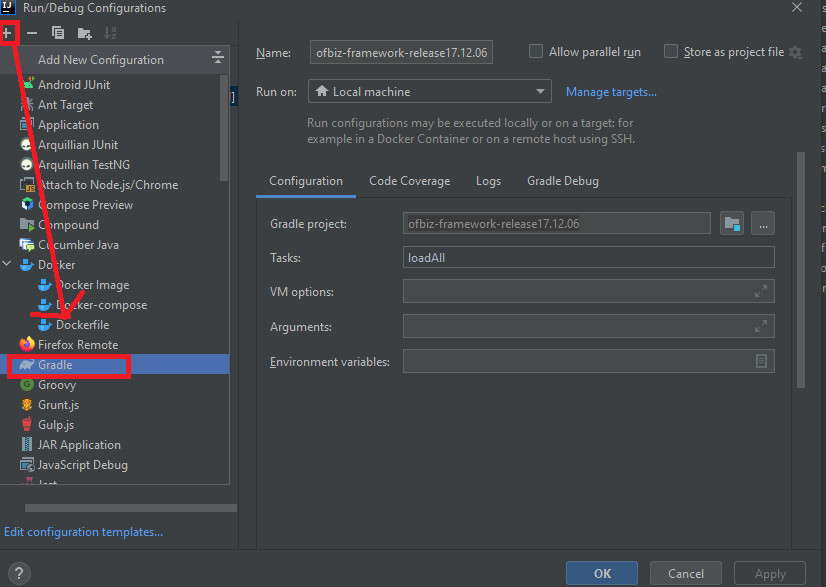The height and width of the screenshot is (587, 826).
Task: Expand the Arguments field editor
Action: pos(762,326)
